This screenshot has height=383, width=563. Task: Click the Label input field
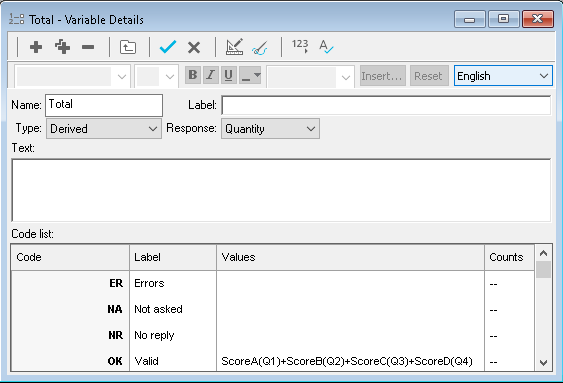[386, 105]
